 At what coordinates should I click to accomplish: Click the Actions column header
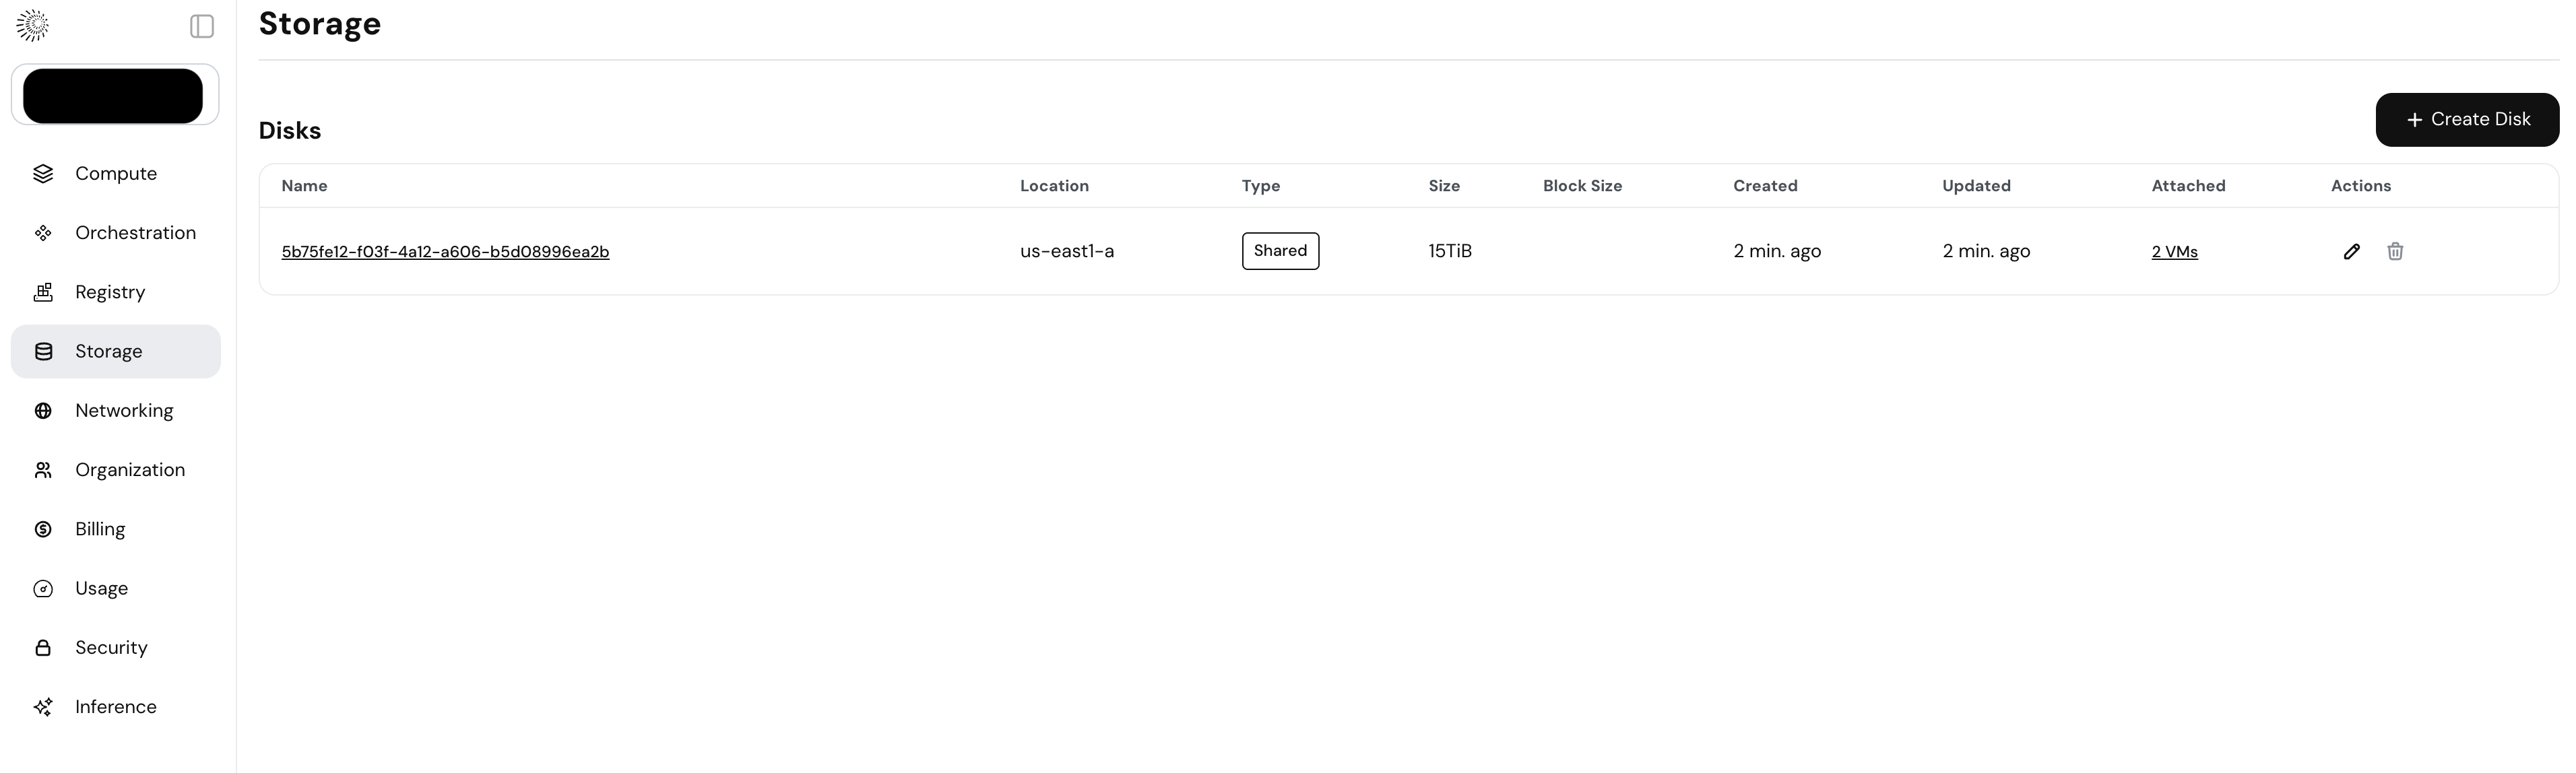[2360, 186]
